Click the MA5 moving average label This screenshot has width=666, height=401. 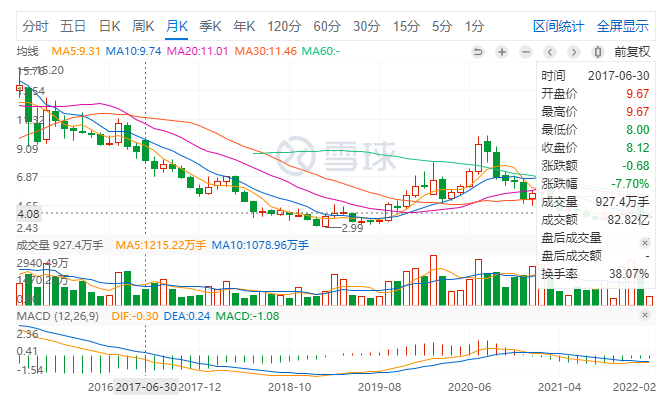coord(76,51)
